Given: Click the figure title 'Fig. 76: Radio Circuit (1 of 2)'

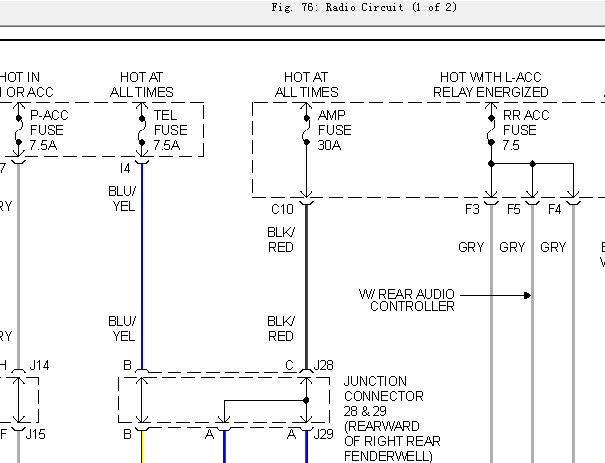Looking at the screenshot, I should [364, 7].
